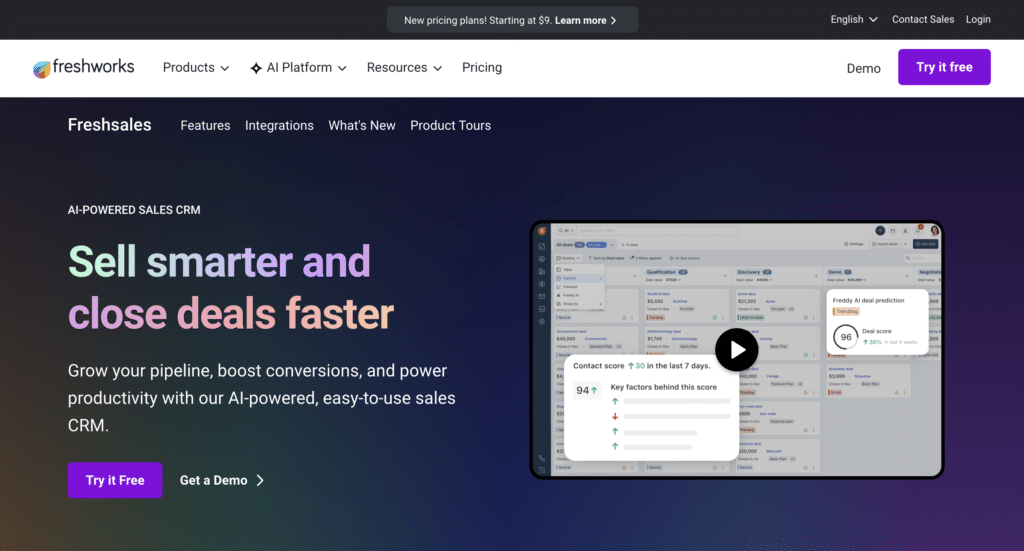
Task: Click the AI Platform sparkle icon
Action: pos(256,68)
